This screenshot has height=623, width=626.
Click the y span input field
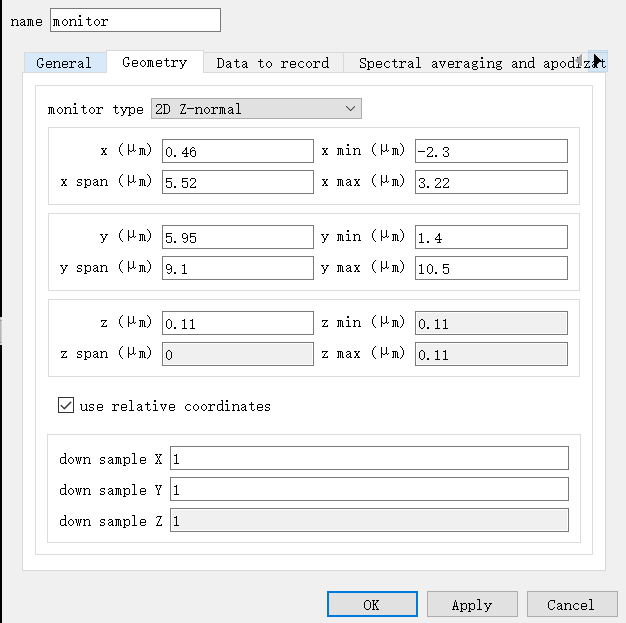[x=238, y=268]
